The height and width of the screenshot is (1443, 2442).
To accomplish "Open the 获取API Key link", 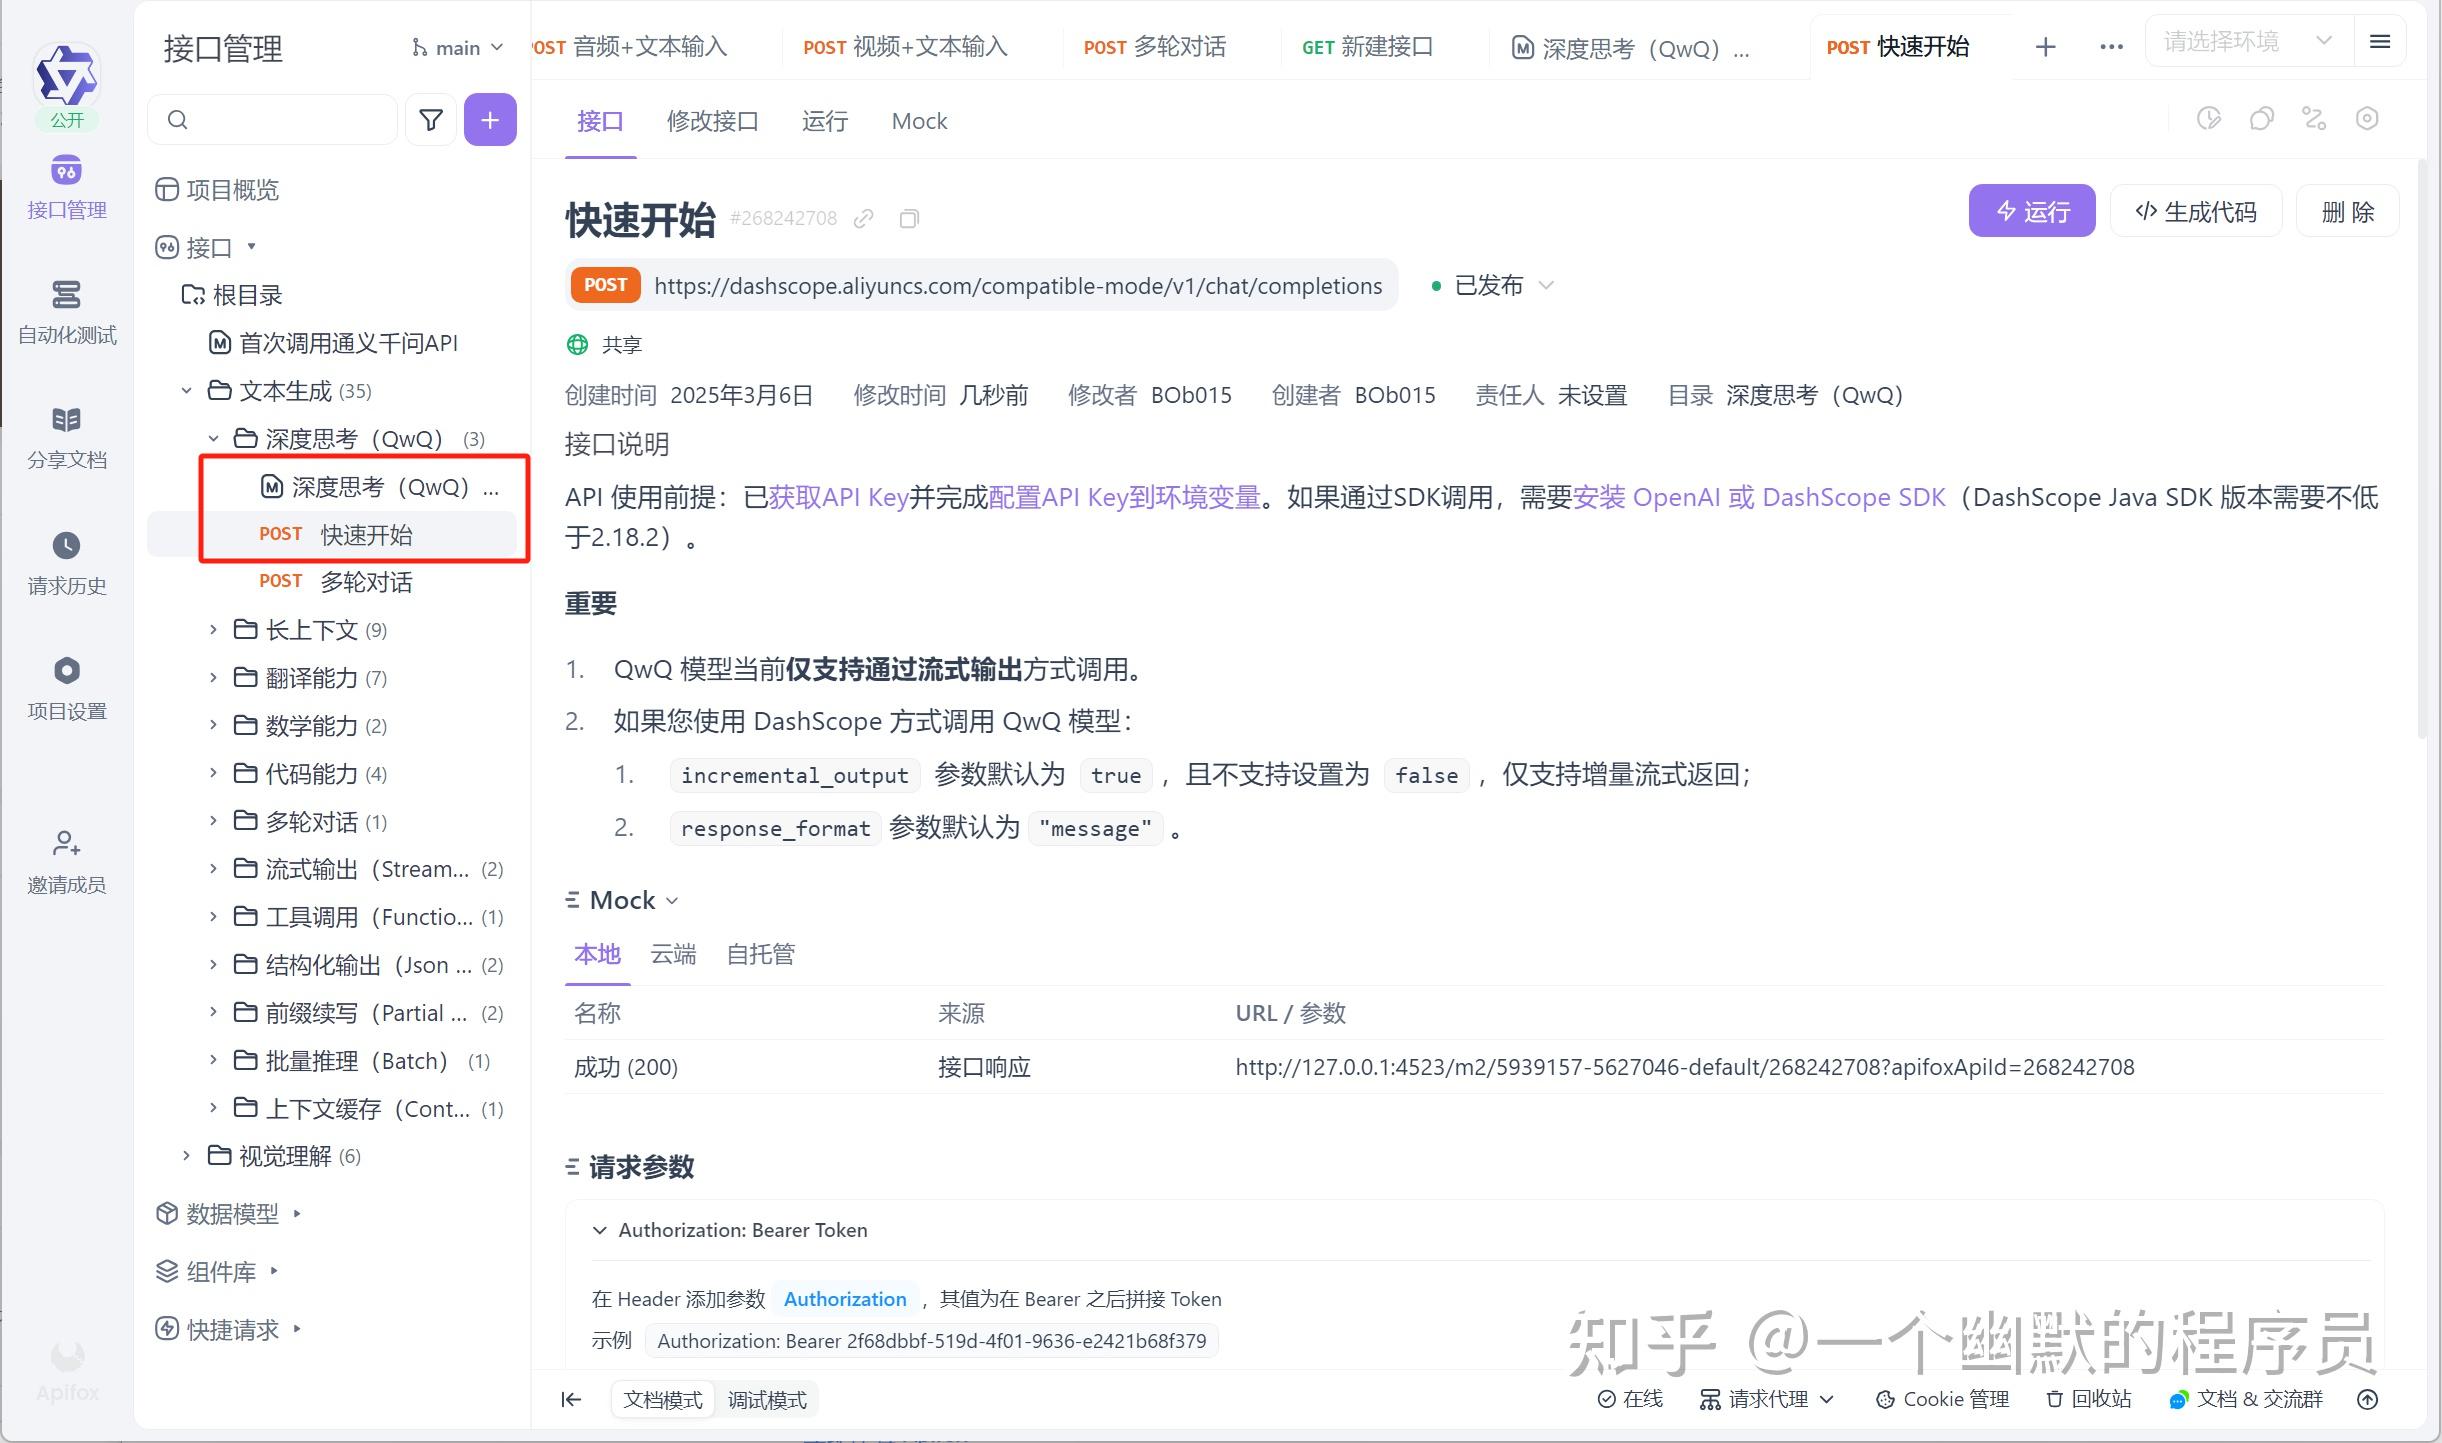I will (838, 497).
